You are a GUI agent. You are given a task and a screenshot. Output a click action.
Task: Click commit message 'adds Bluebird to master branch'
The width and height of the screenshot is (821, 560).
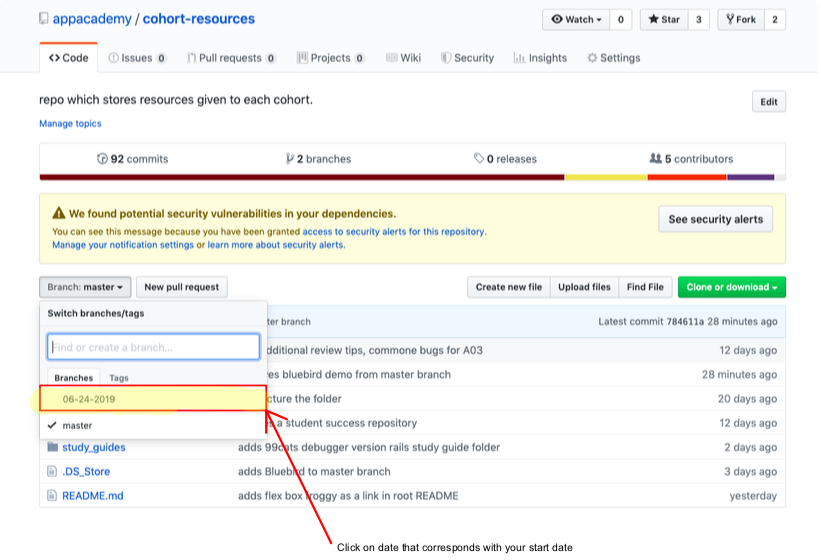(314, 471)
